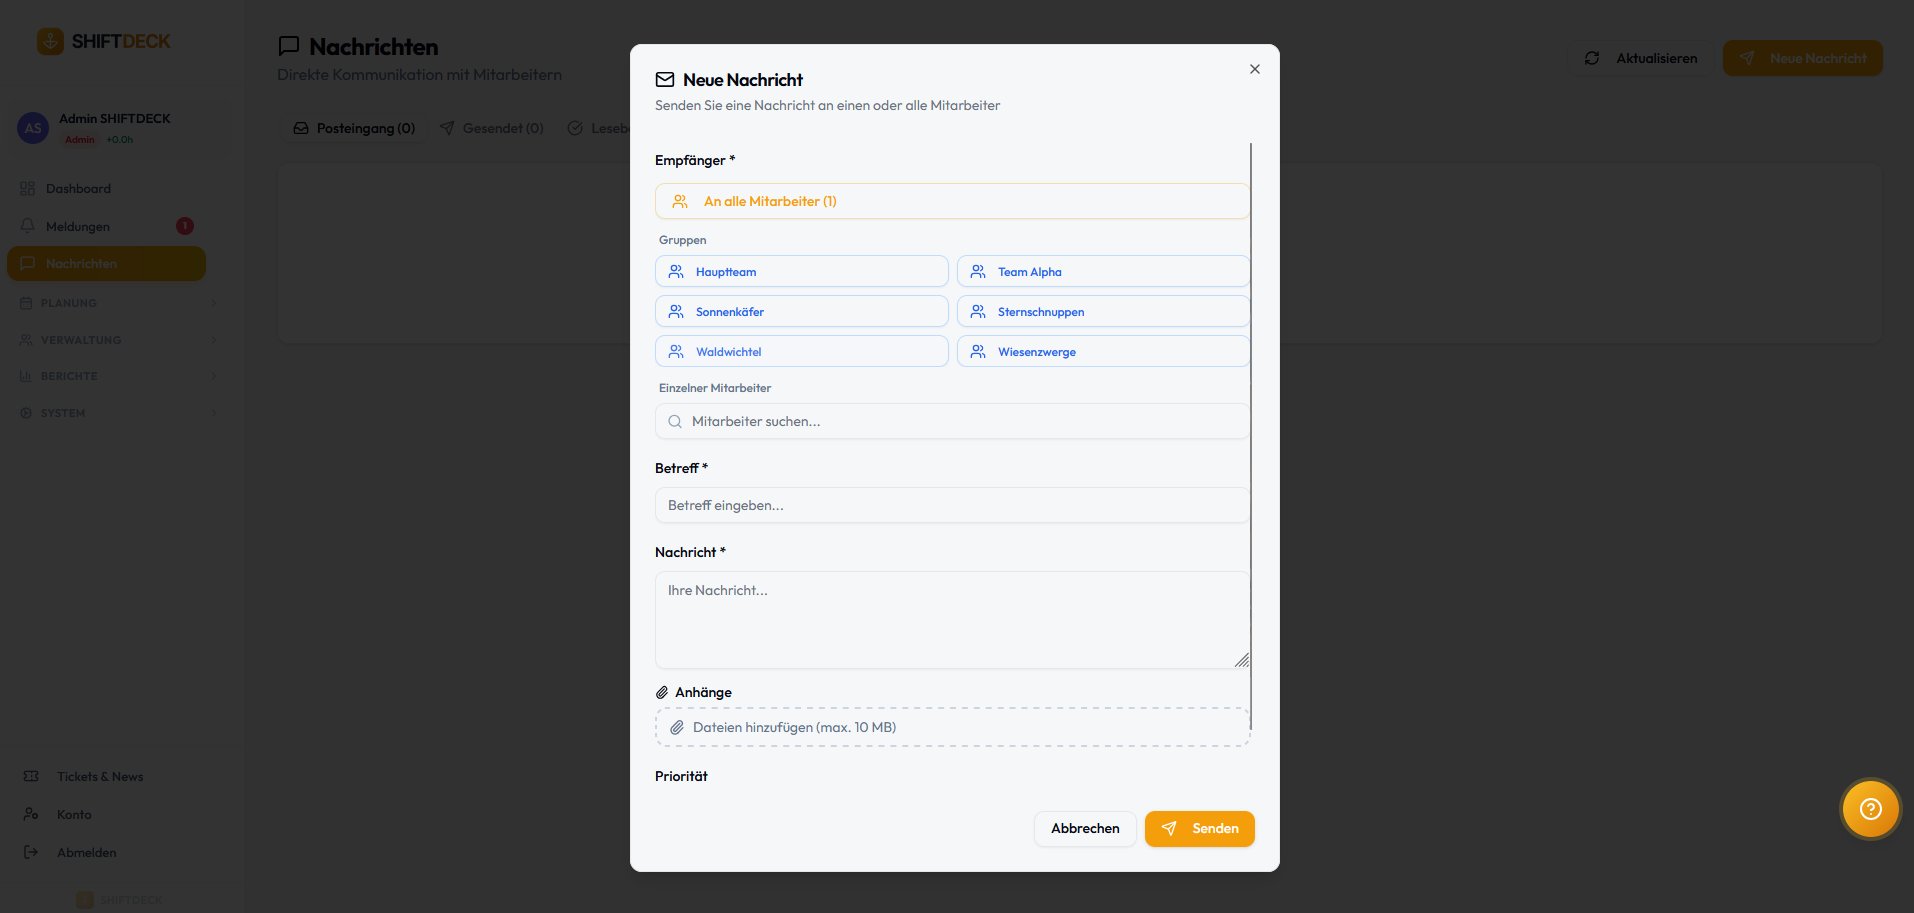
Task: Click the search magnifier icon for Mitarbeiter
Action: [675, 422]
